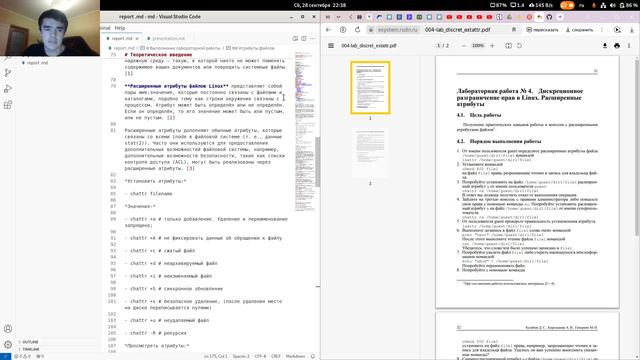
Task: Open errors and warnings count in status bar
Action: point(23,356)
